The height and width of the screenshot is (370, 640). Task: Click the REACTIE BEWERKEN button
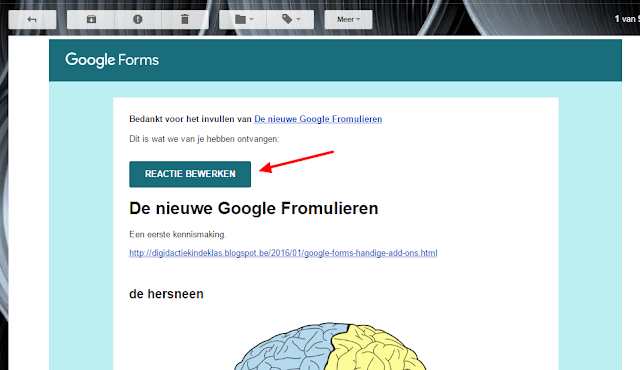click(190, 174)
